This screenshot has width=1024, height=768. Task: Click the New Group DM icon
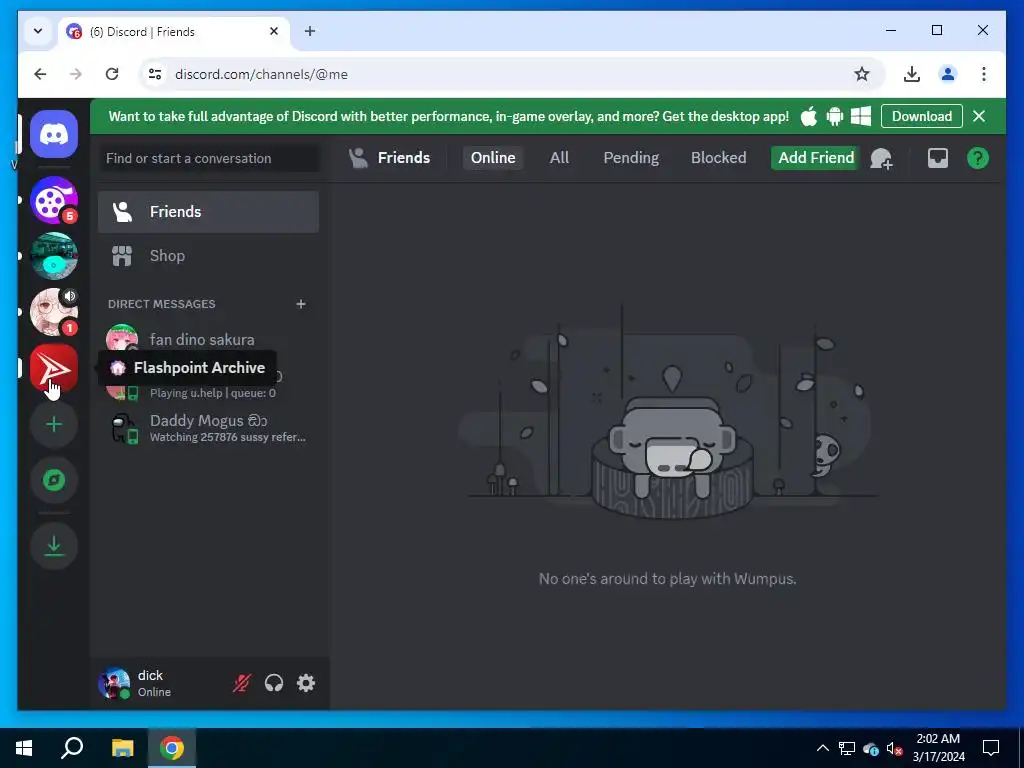pos(882,158)
